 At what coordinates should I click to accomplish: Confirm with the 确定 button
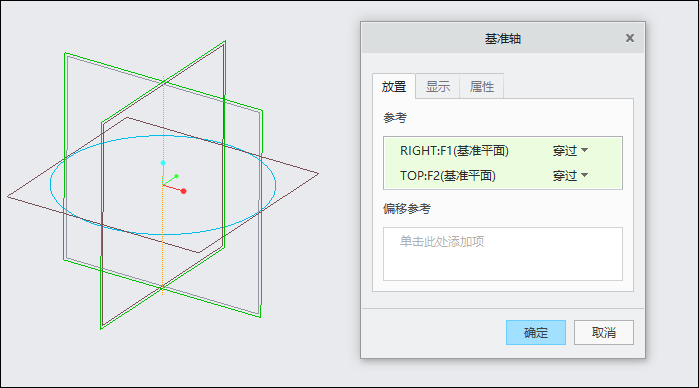[x=535, y=332]
